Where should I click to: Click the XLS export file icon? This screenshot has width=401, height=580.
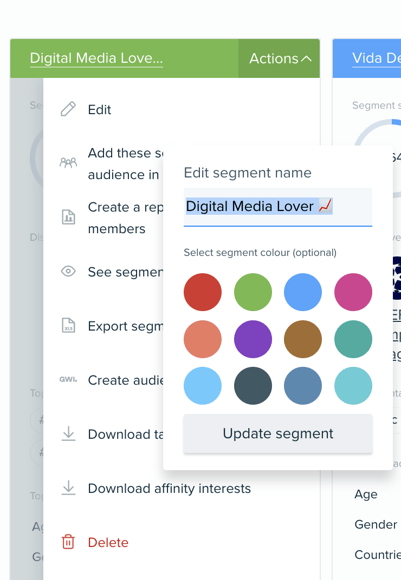[68, 326]
